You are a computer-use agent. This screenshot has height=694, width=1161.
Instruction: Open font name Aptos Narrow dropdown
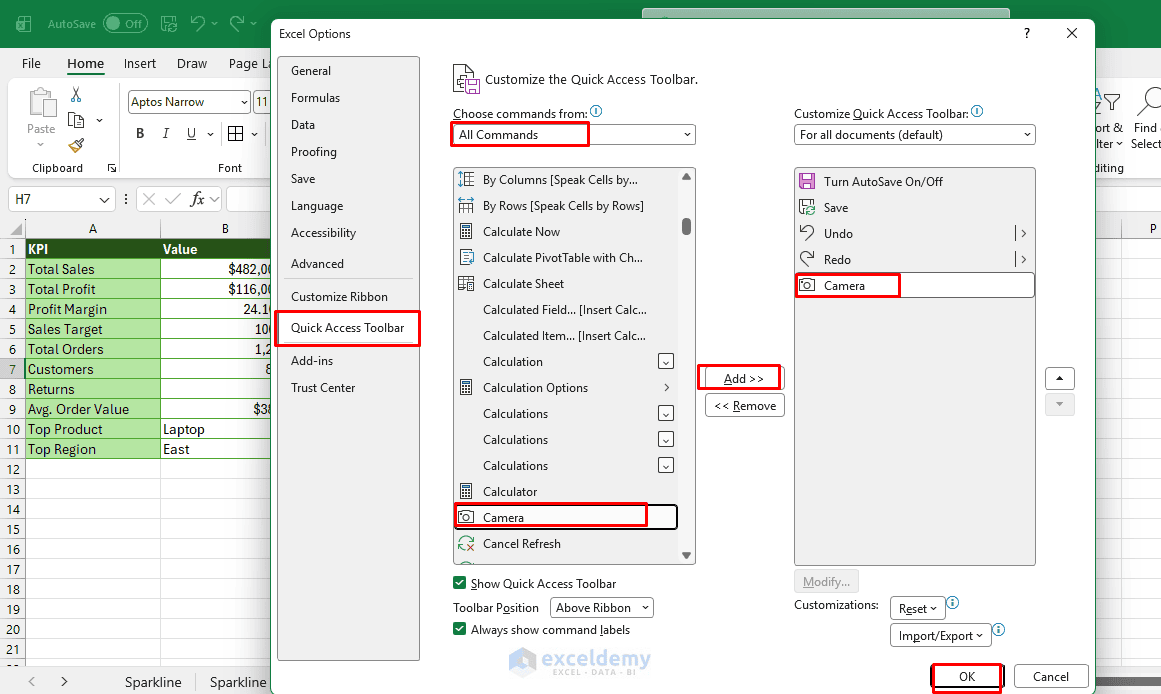coord(244,102)
